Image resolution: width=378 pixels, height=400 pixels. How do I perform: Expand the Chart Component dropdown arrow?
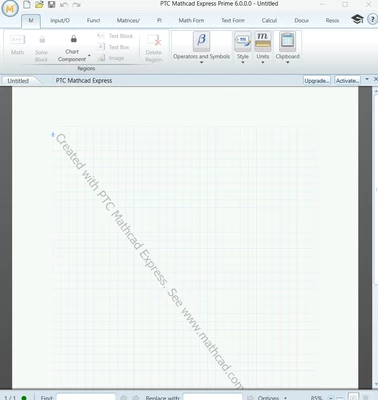pos(89,55)
